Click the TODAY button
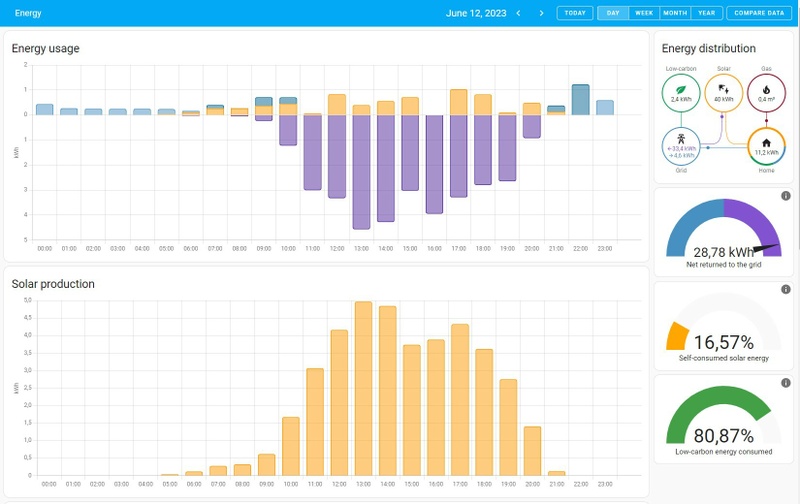Image resolution: width=800 pixels, height=504 pixels. (x=575, y=13)
